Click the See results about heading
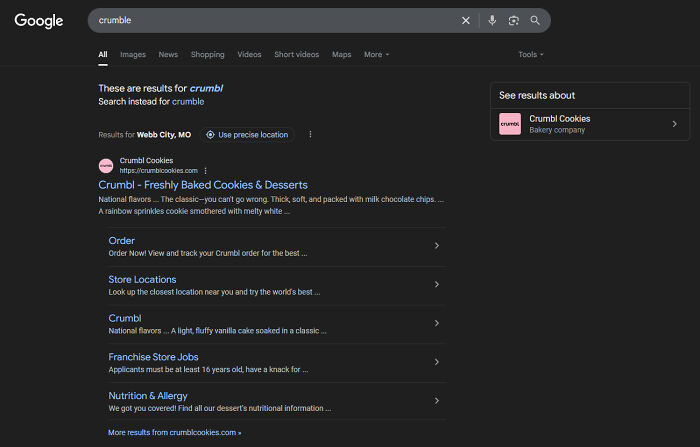This screenshot has width=700, height=447. (537, 96)
